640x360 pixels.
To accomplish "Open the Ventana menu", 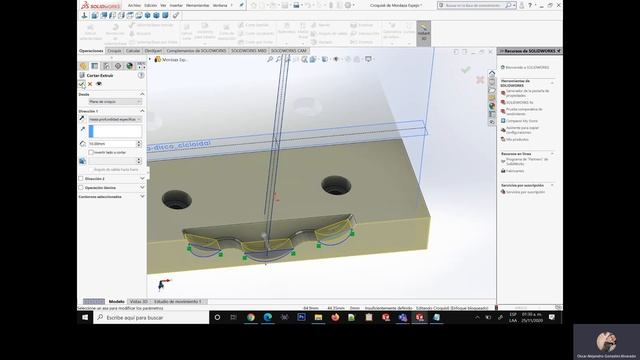I will 220,6.
